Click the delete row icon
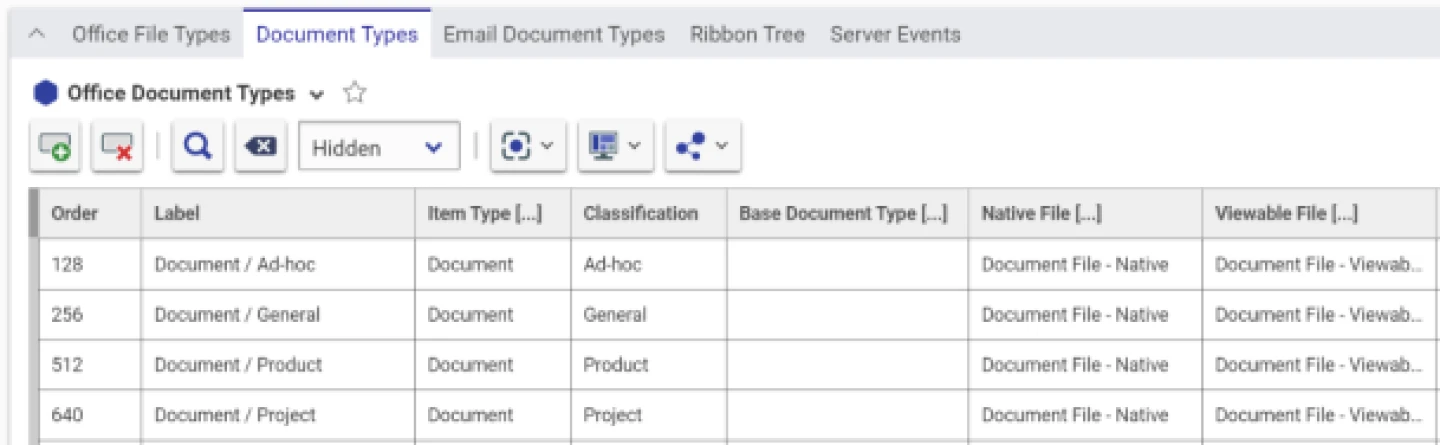This screenshot has width=1440, height=445. coord(117,147)
